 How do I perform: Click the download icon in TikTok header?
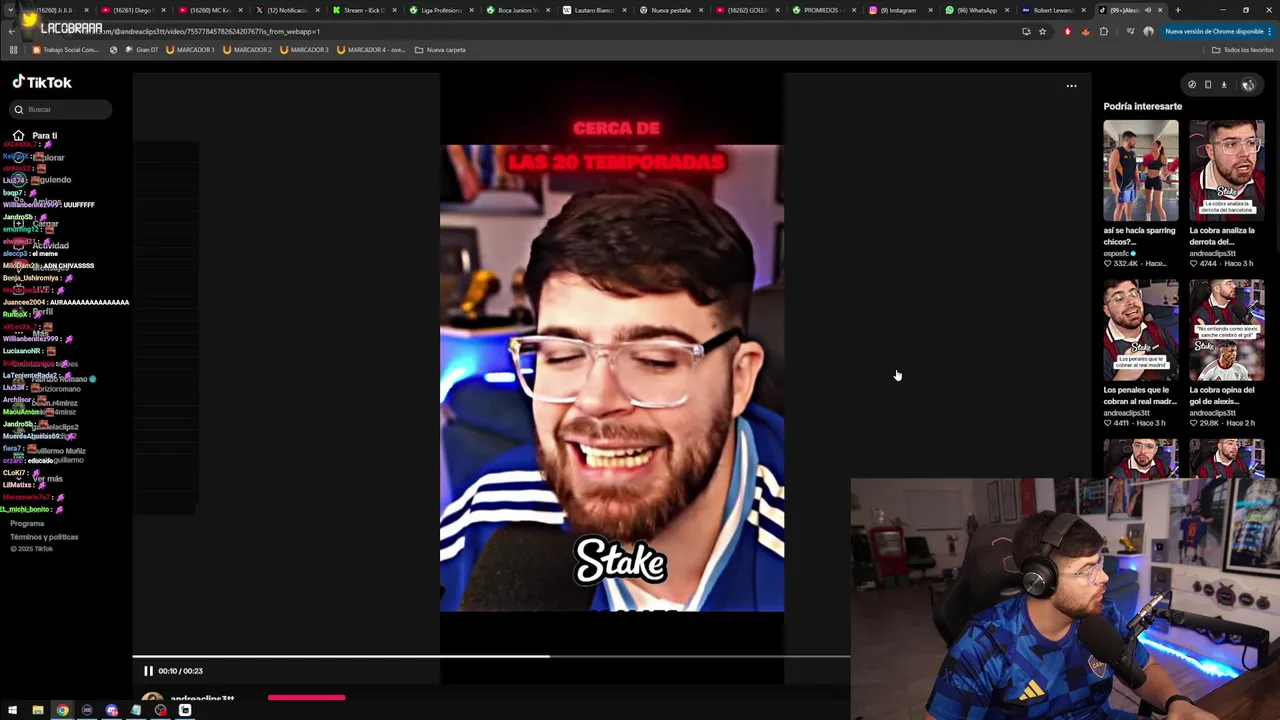[1223, 85]
